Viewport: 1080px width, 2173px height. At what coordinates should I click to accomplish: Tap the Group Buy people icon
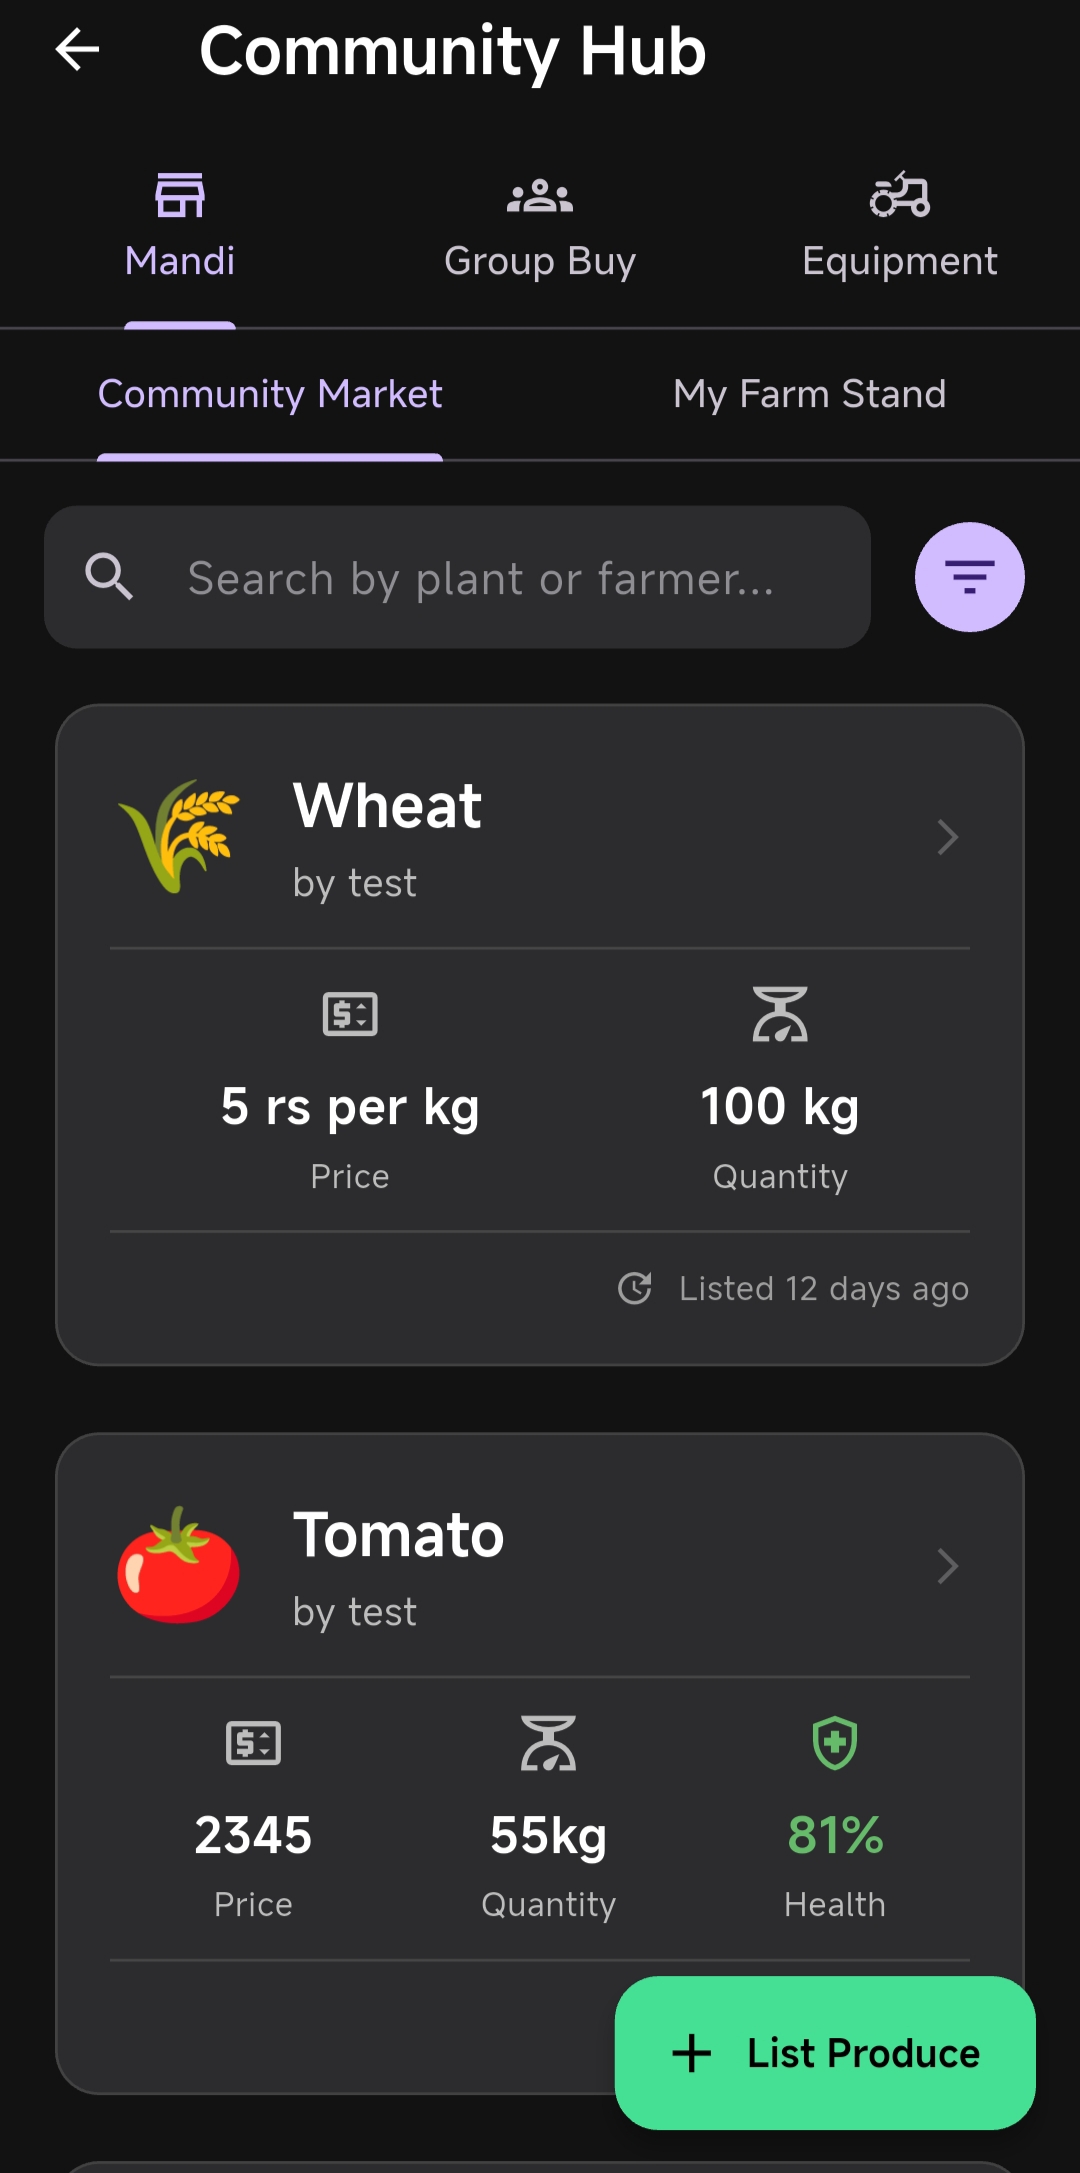coord(540,195)
